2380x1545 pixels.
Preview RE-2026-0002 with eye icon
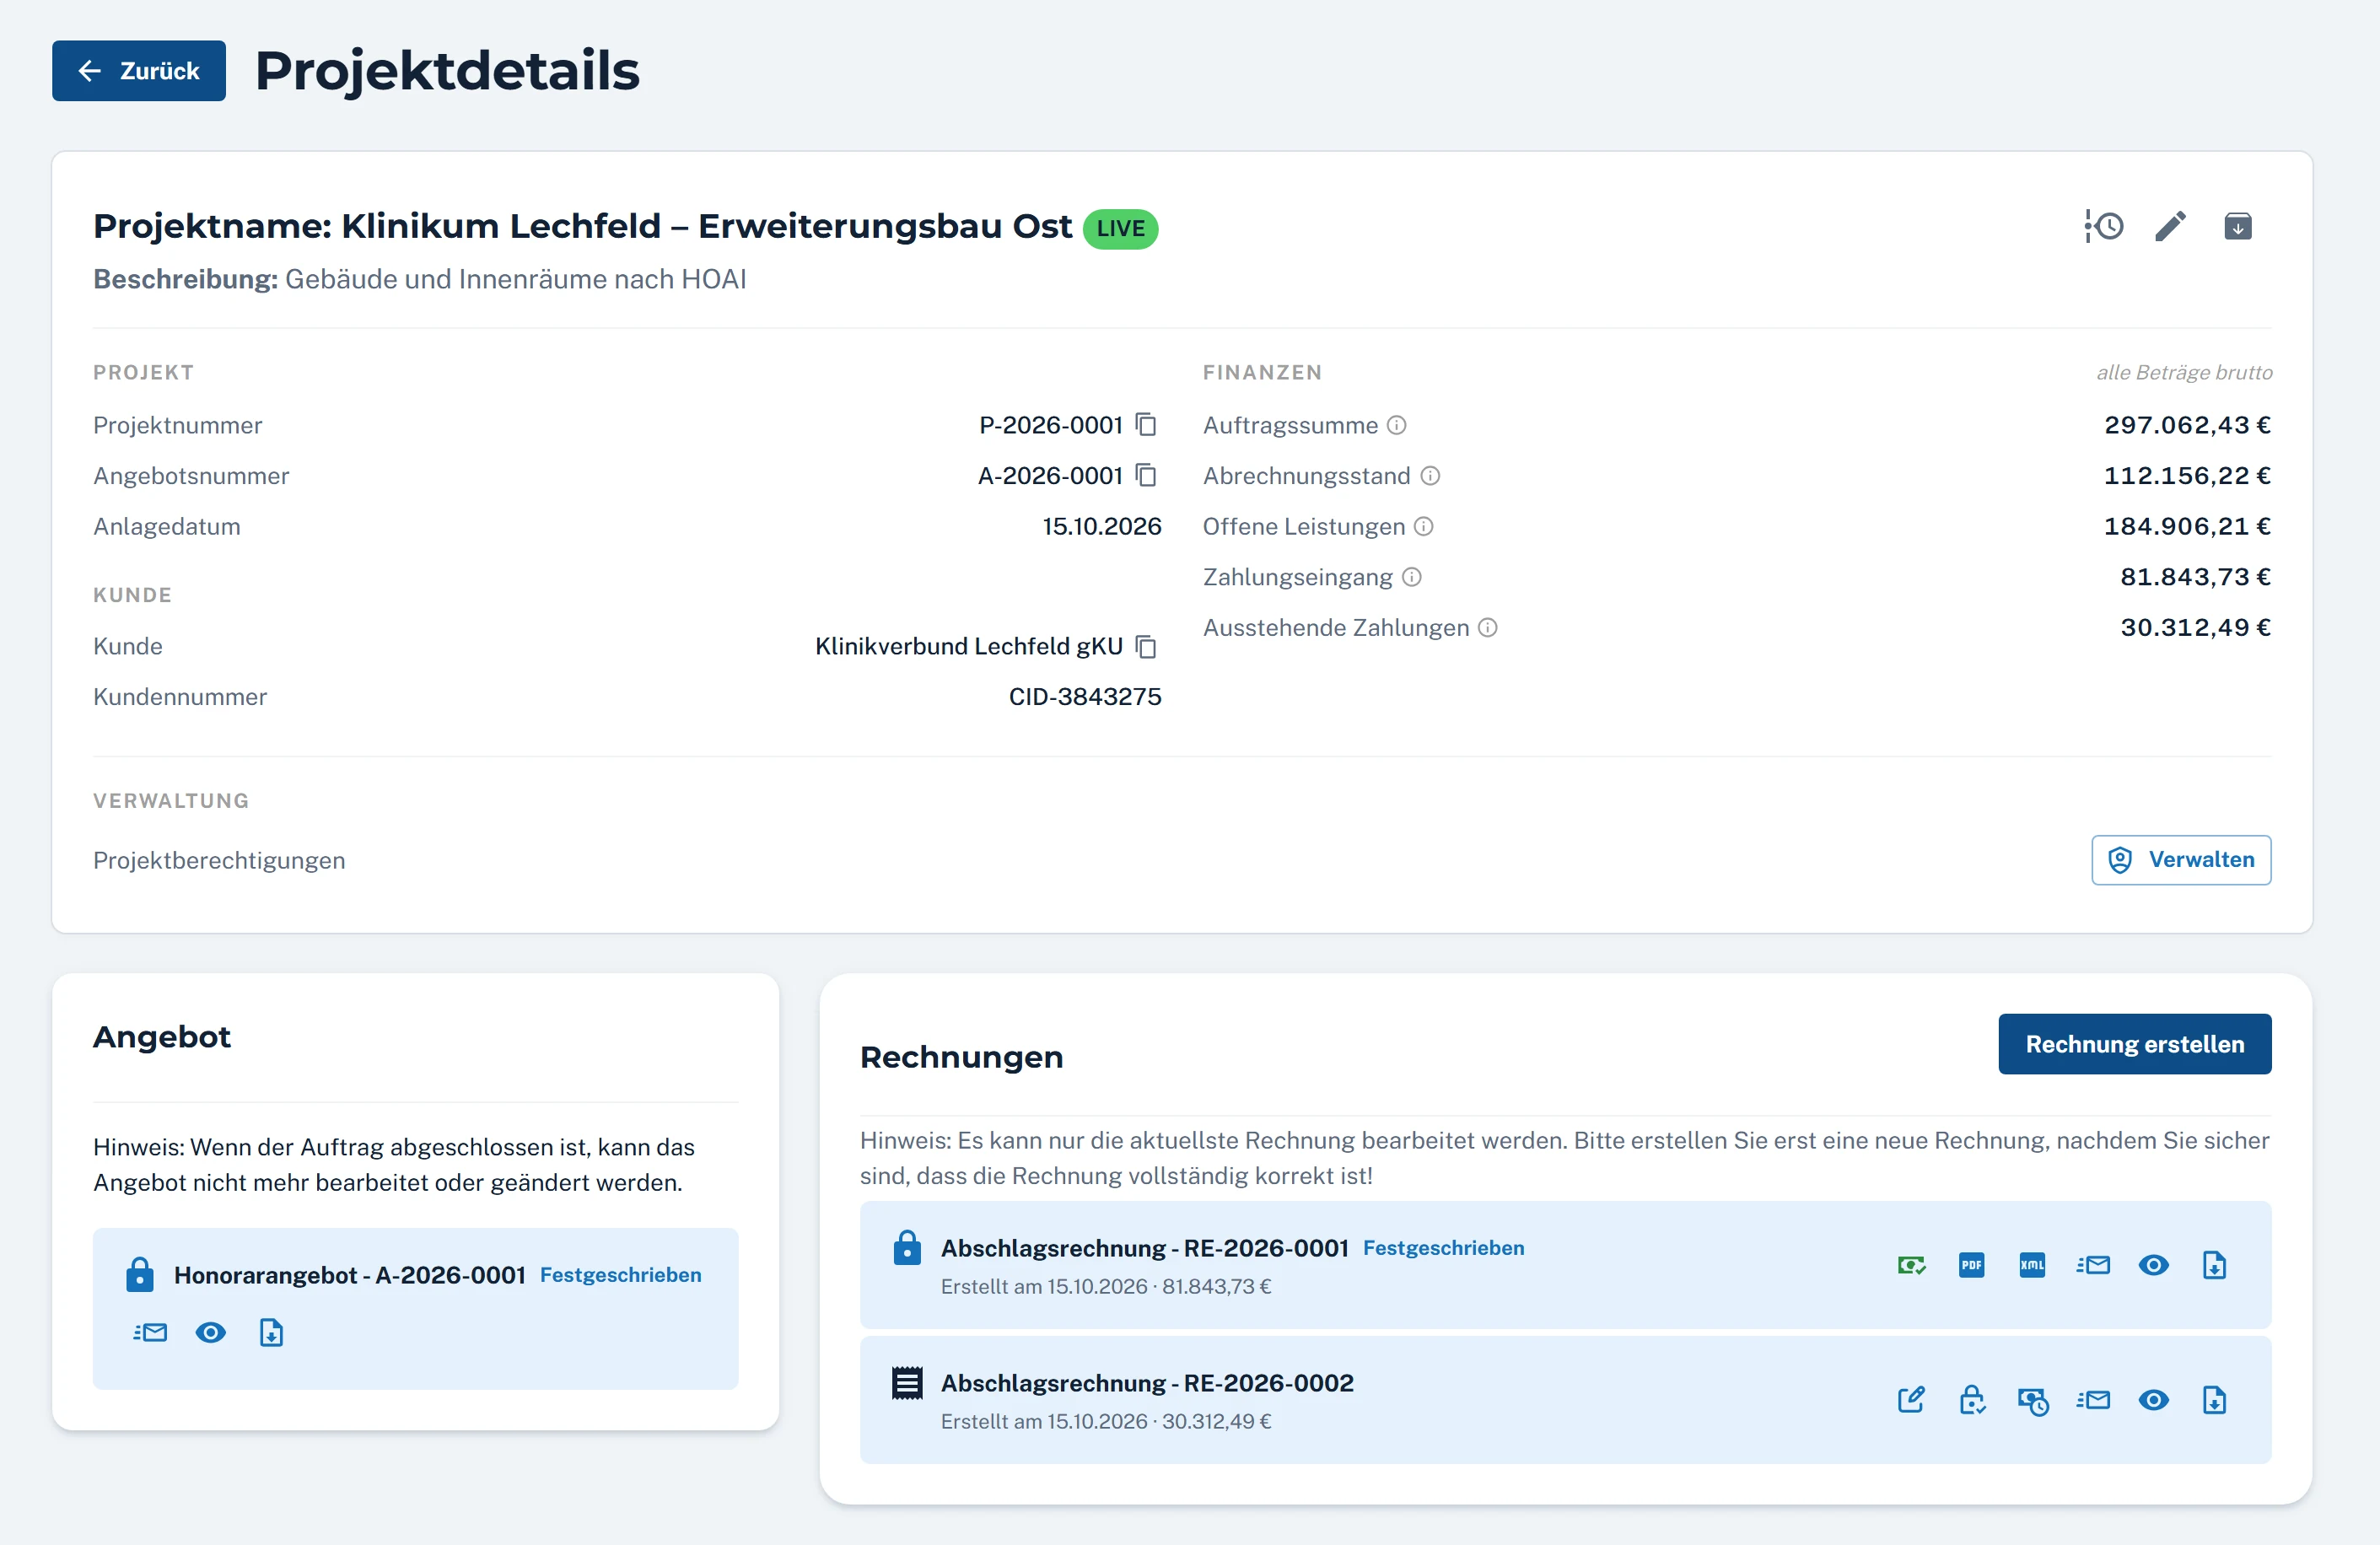2153,1401
